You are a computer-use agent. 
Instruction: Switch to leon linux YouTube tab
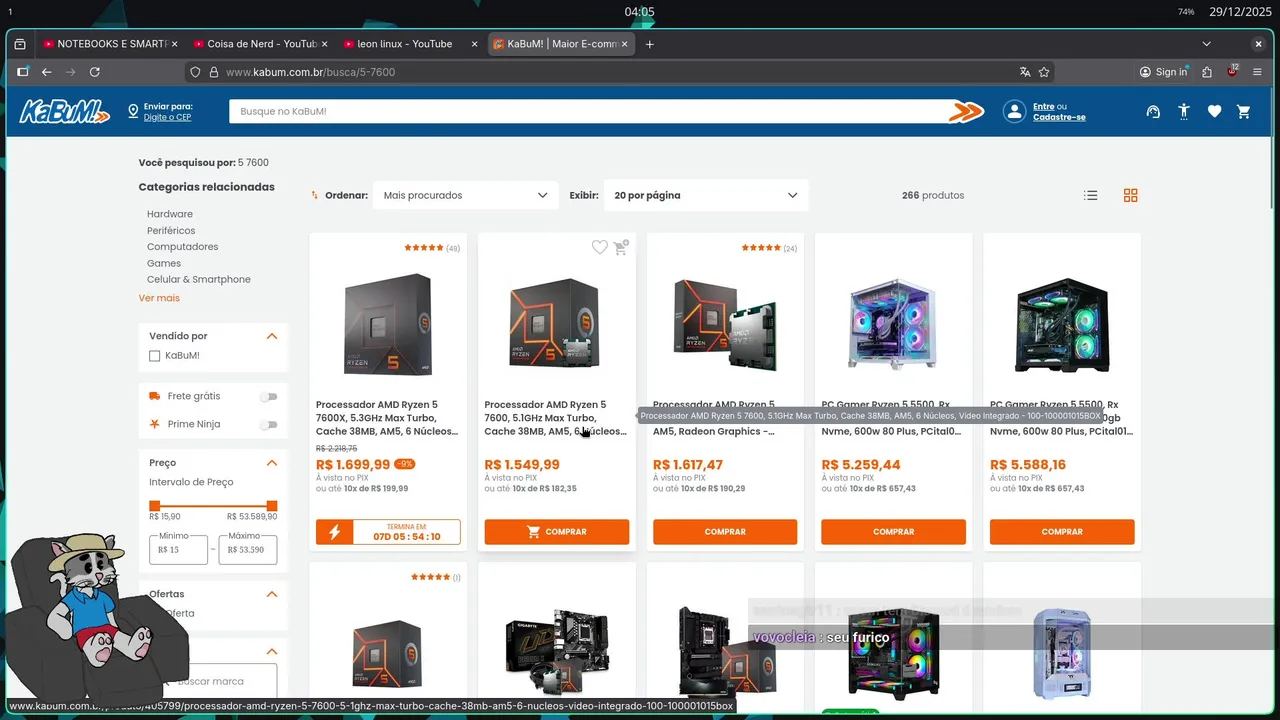pyautogui.click(x=410, y=44)
